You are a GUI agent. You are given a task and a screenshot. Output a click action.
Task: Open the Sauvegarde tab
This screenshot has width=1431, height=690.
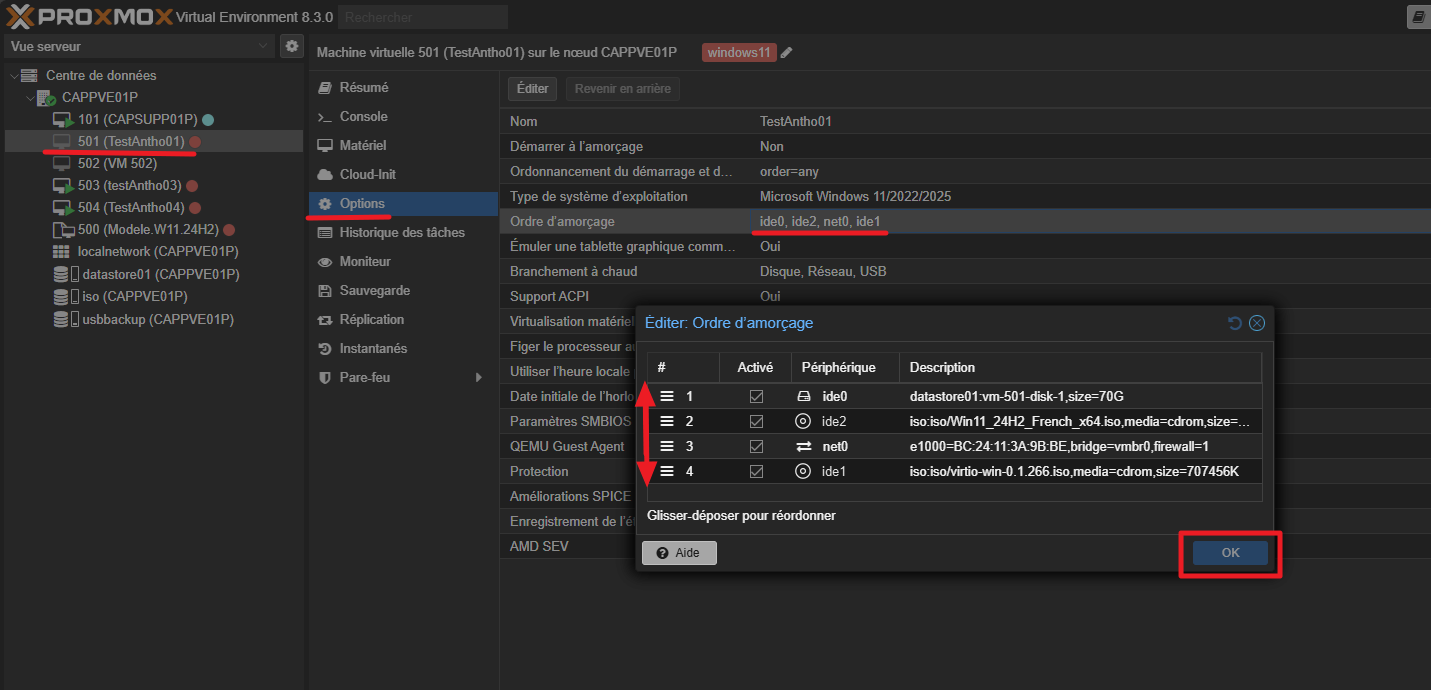[403, 291]
